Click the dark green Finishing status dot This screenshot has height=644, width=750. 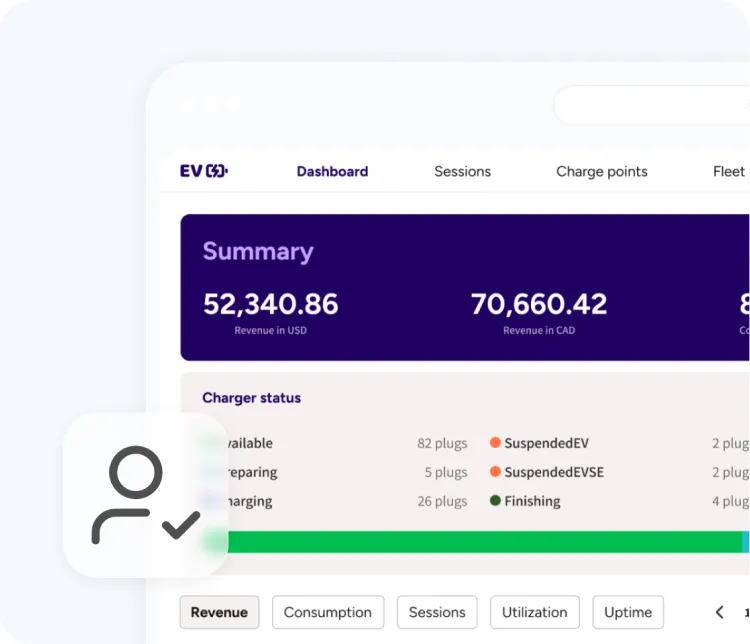point(495,500)
